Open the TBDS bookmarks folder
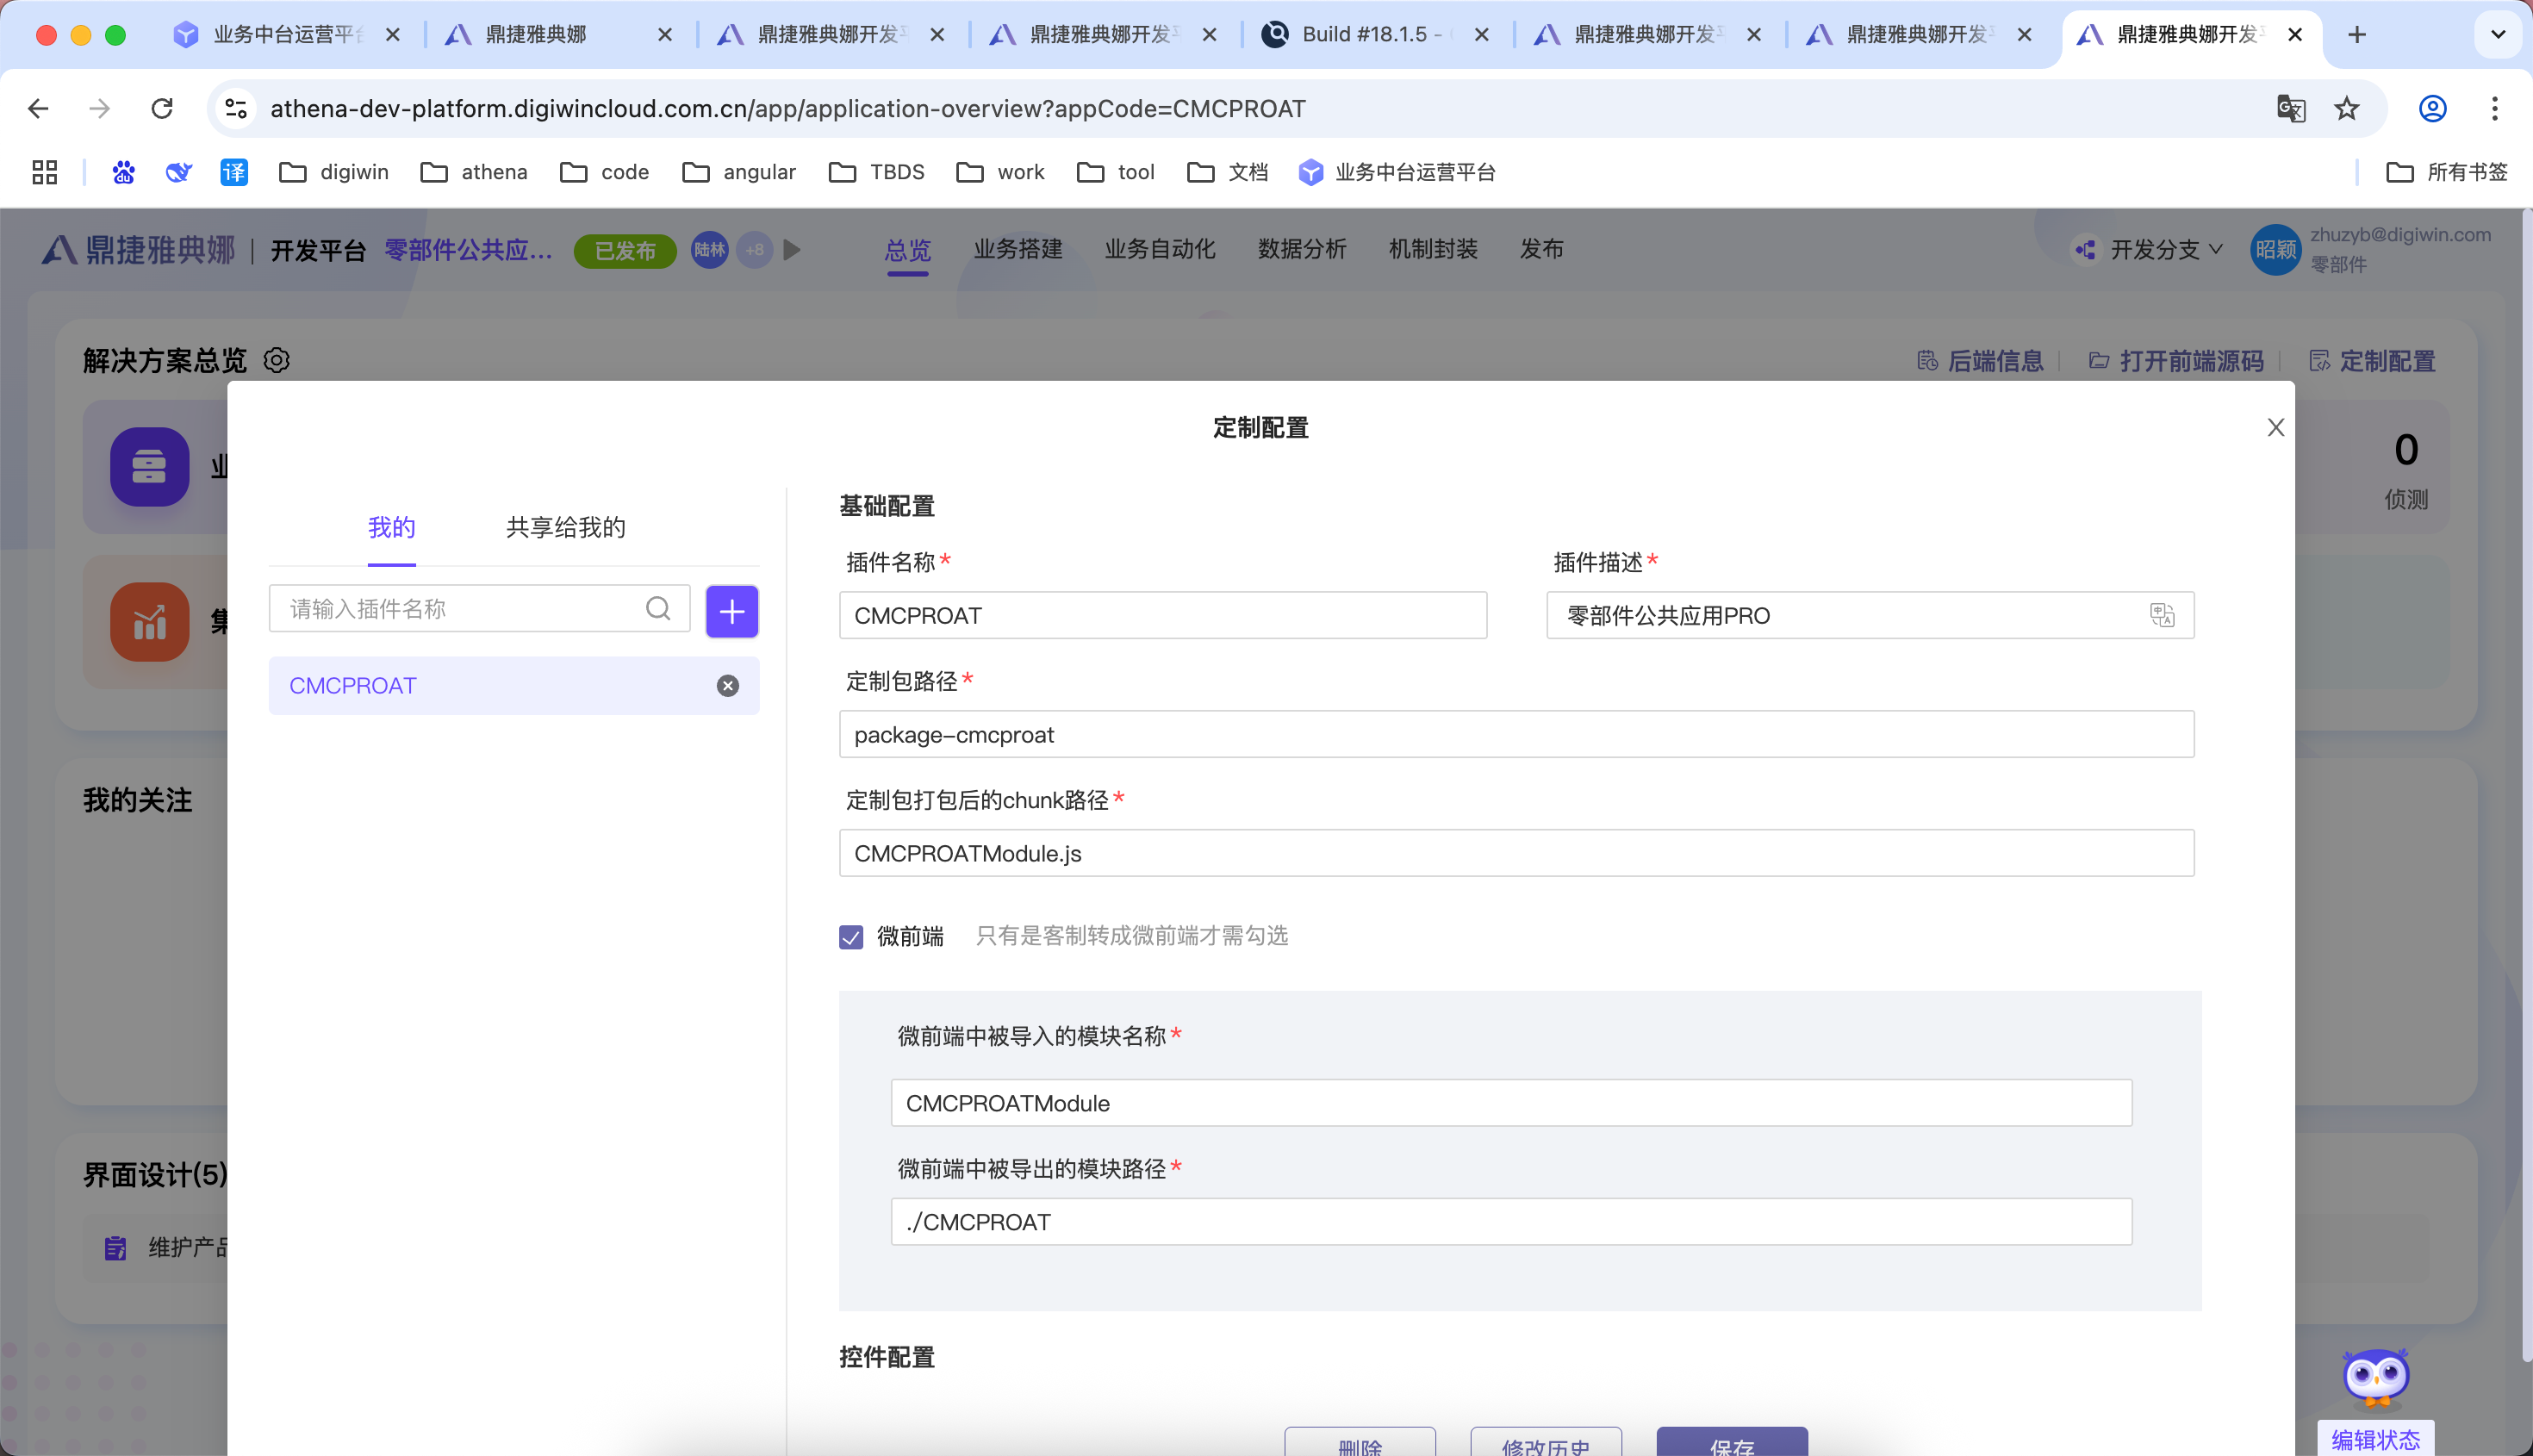 pos(877,172)
